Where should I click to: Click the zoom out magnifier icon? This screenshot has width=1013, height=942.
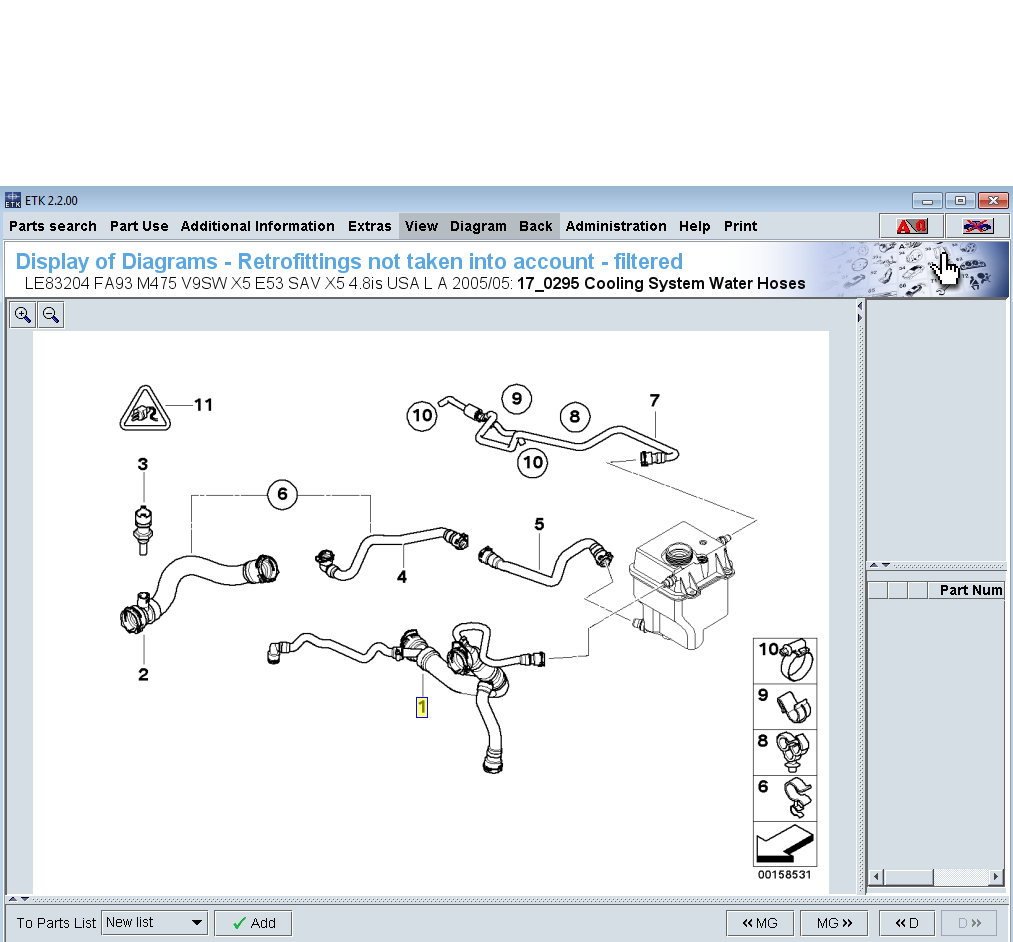[x=50, y=315]
